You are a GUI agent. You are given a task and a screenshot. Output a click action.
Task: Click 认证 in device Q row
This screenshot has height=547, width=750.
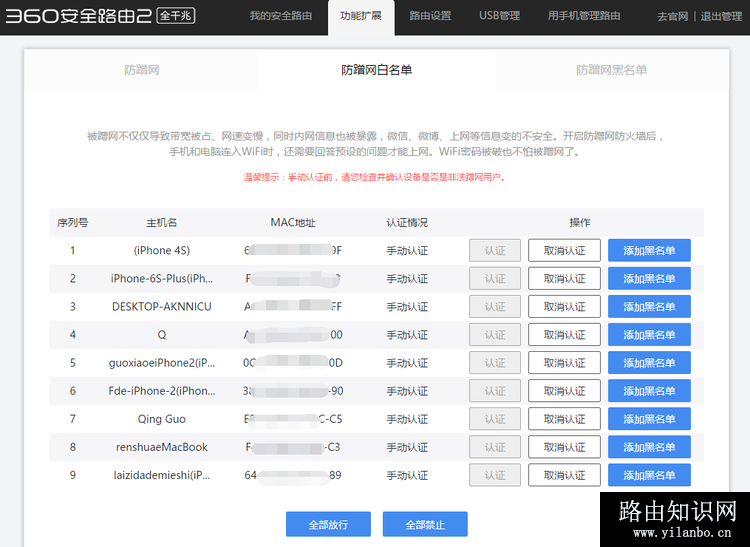click(x=495, y=335)
